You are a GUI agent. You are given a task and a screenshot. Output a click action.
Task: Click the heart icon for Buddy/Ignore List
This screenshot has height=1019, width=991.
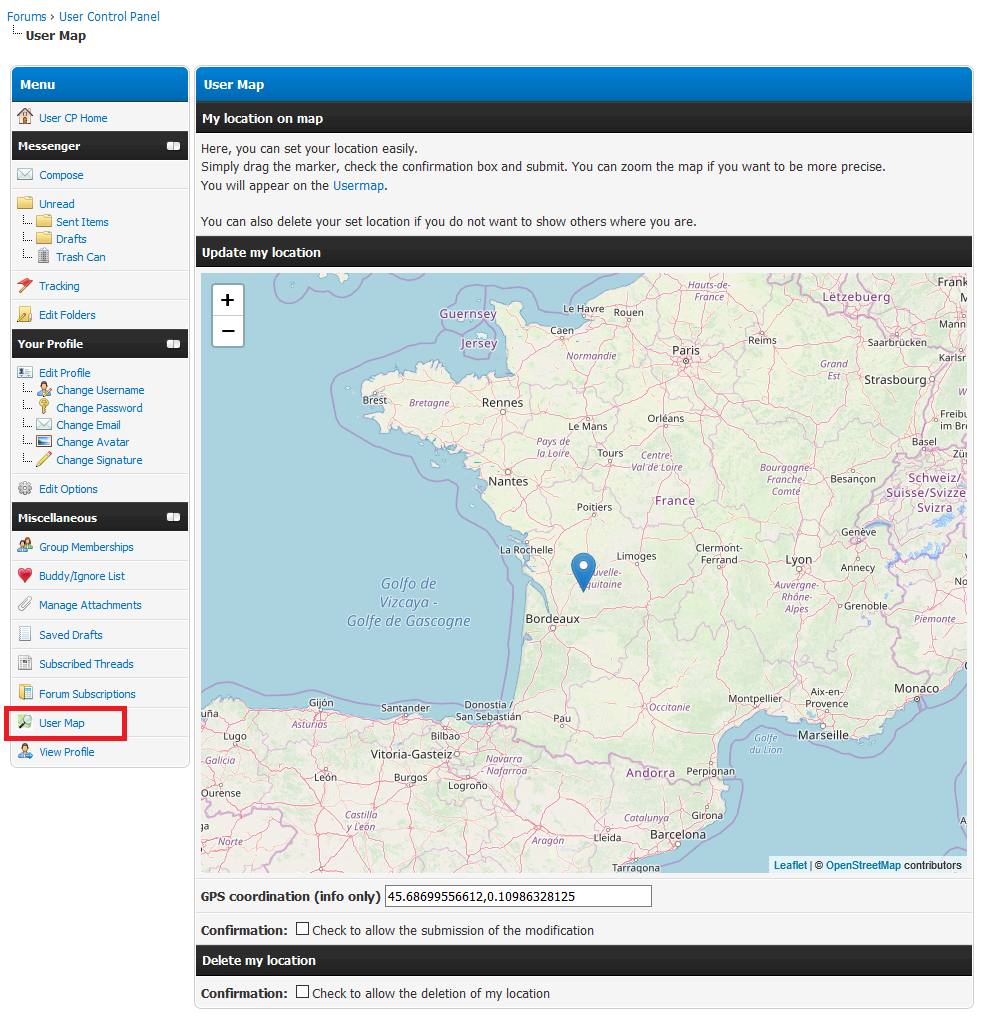point(25,576)
